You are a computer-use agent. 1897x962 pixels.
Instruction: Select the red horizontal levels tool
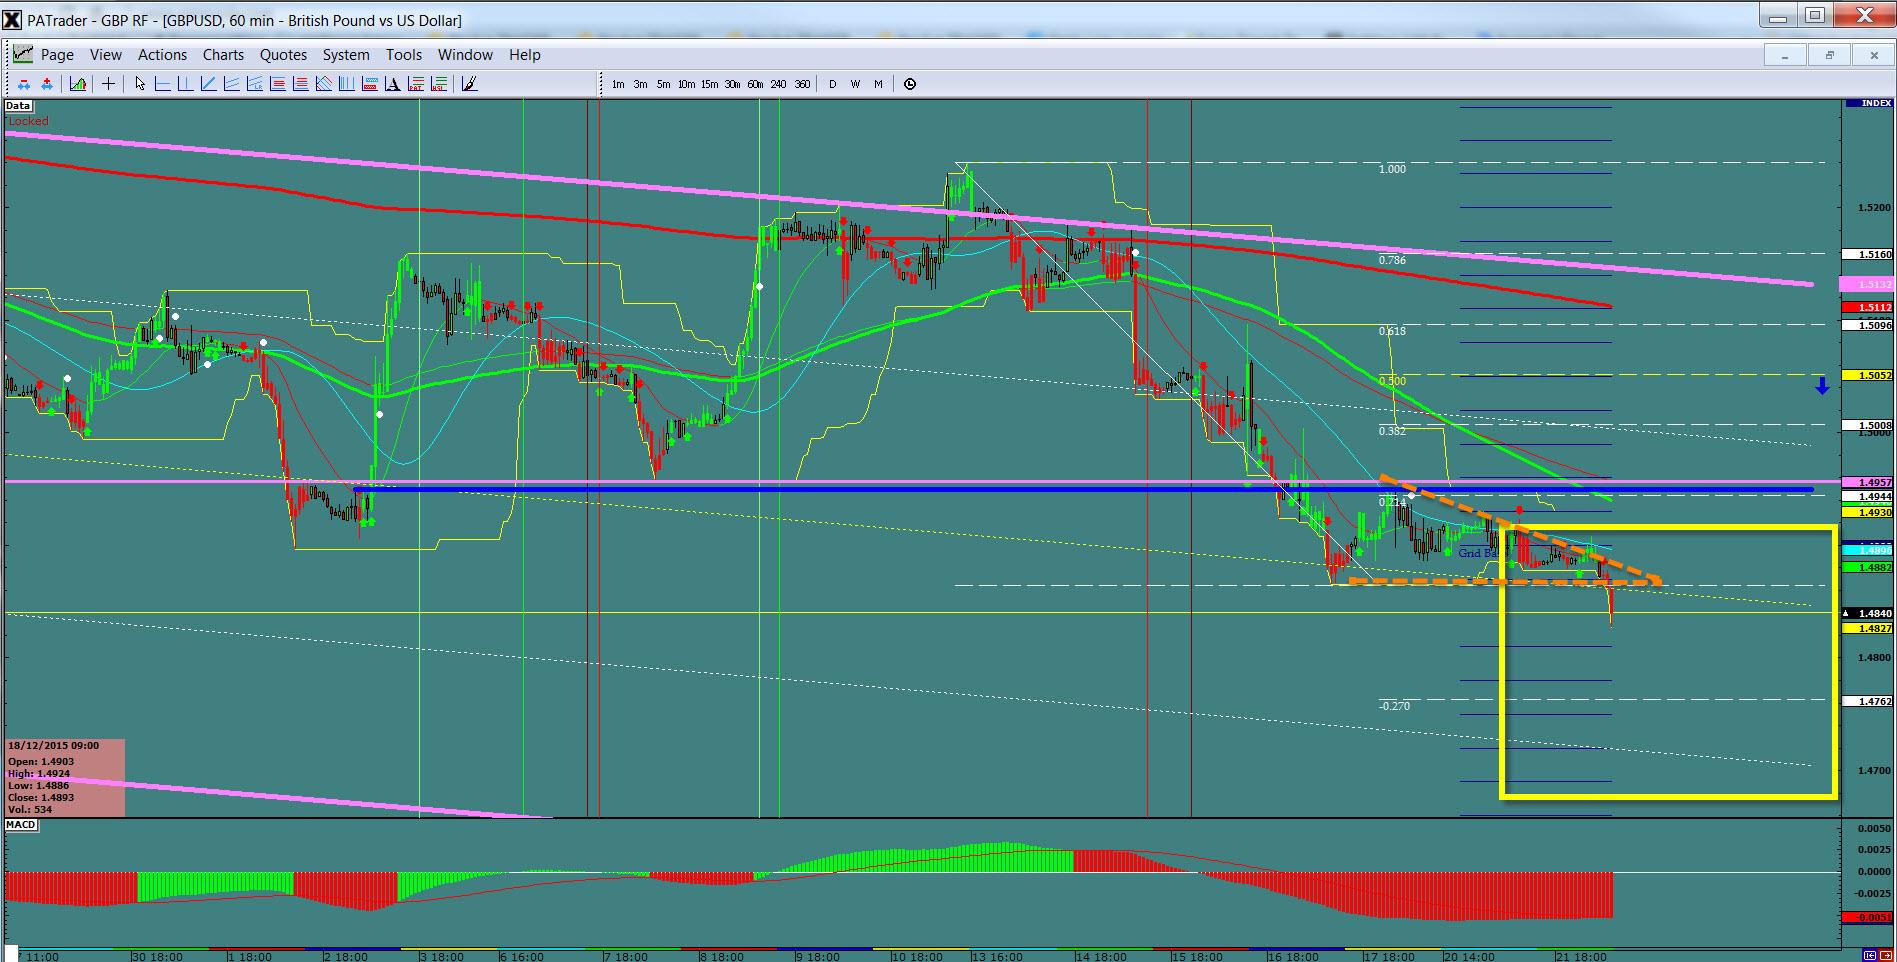[x=301, y=84]
